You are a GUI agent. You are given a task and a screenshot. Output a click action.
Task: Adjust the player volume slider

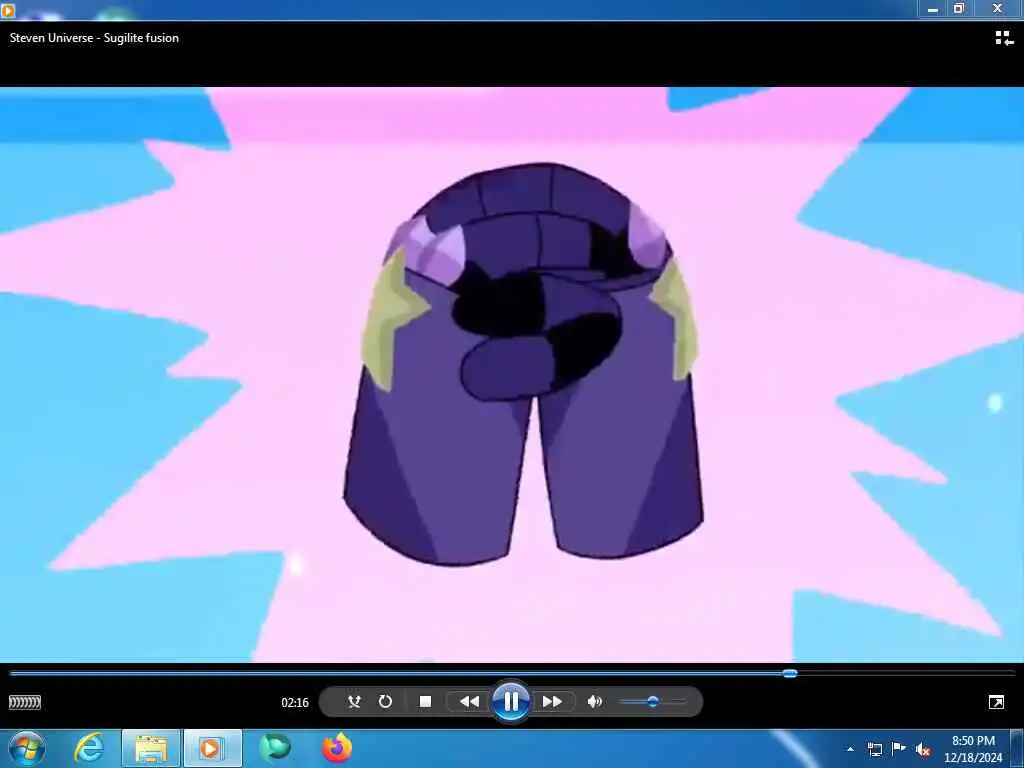coord(652,701)
